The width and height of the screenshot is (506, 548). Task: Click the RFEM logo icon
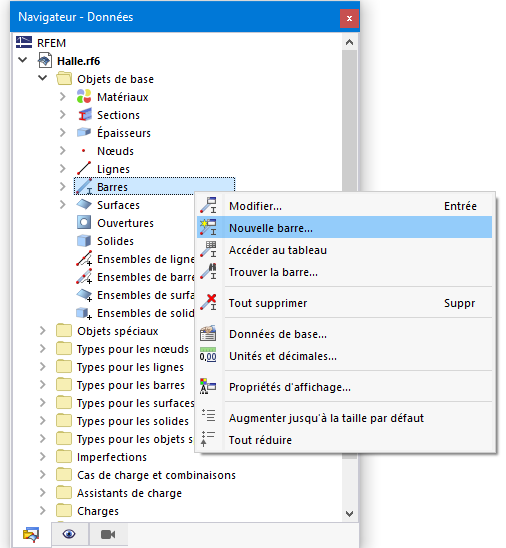tap(24, 42)
